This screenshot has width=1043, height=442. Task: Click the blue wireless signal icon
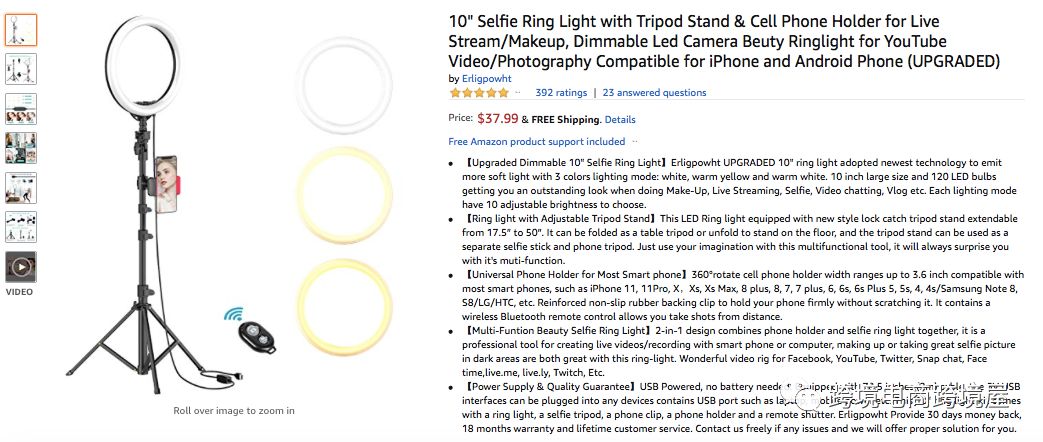233,314
